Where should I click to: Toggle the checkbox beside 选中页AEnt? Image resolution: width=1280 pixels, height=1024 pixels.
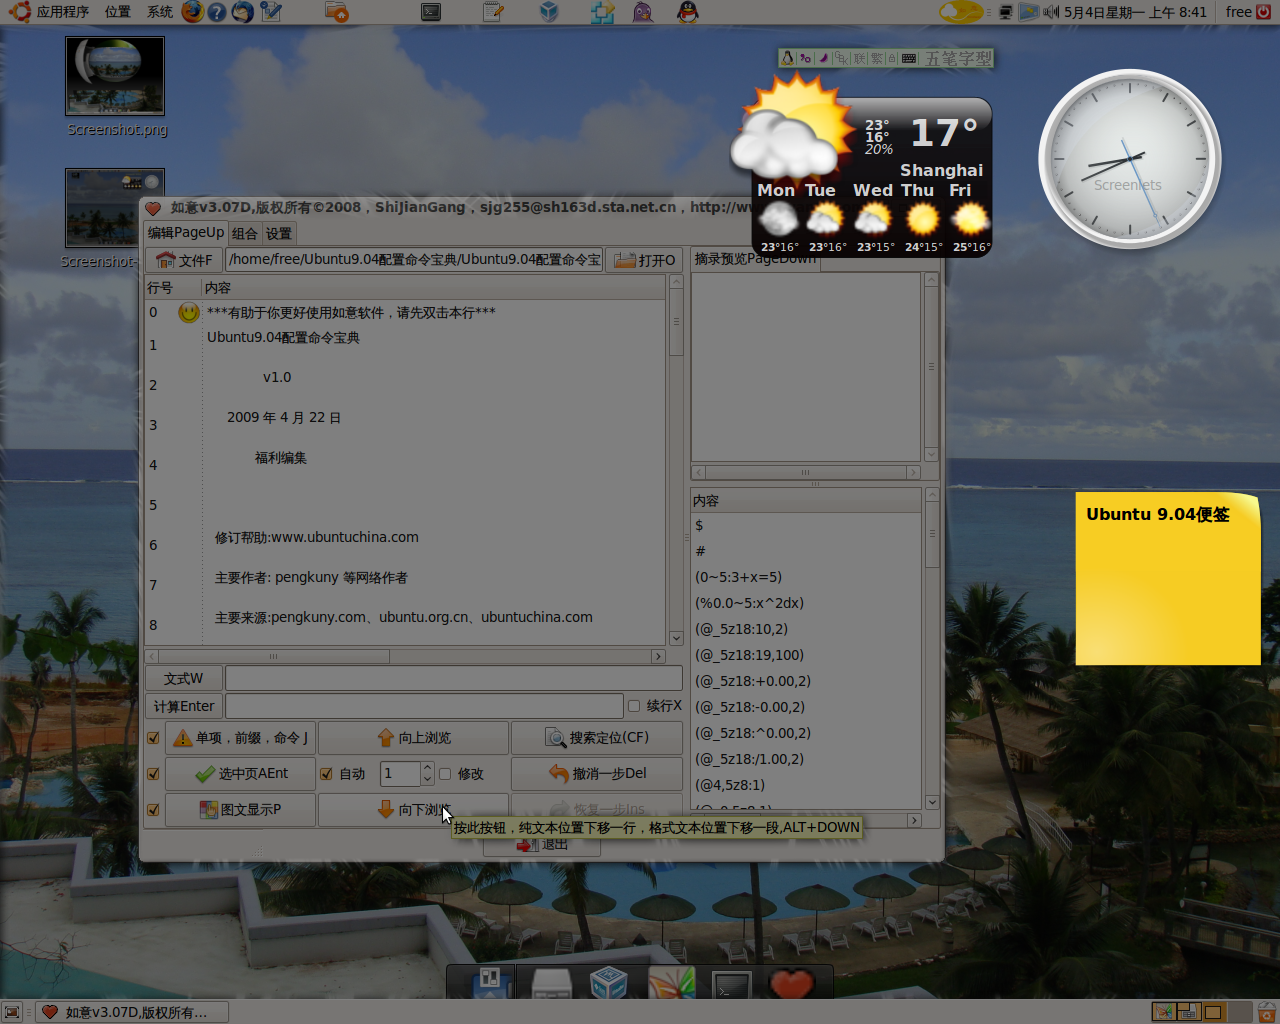153,774
